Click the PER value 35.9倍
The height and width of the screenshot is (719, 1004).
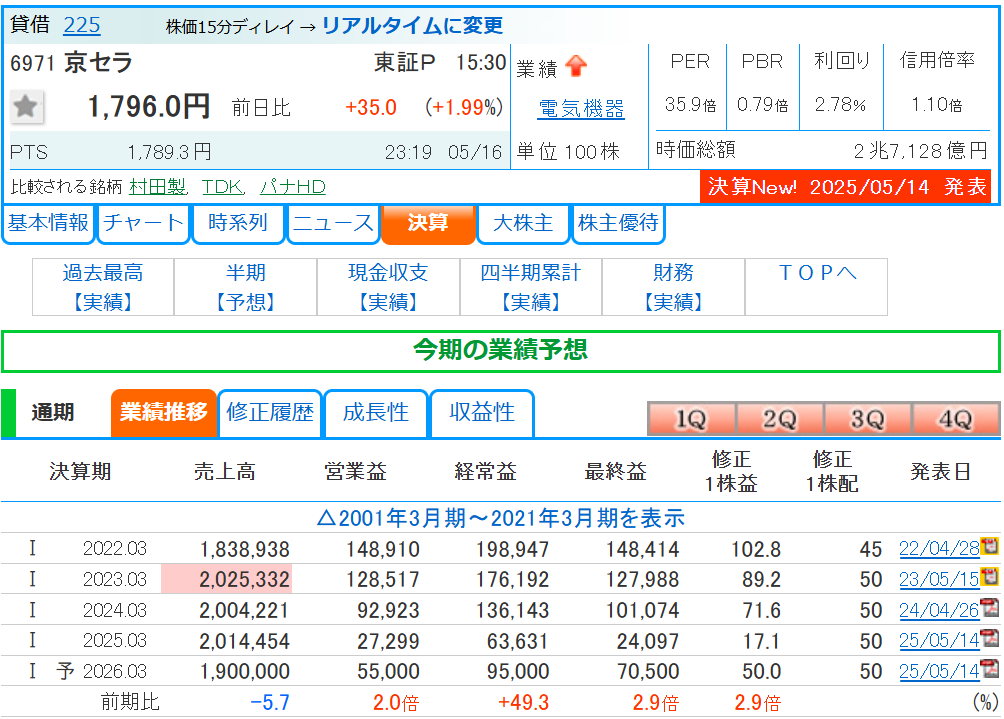click(x=690, y=104)
